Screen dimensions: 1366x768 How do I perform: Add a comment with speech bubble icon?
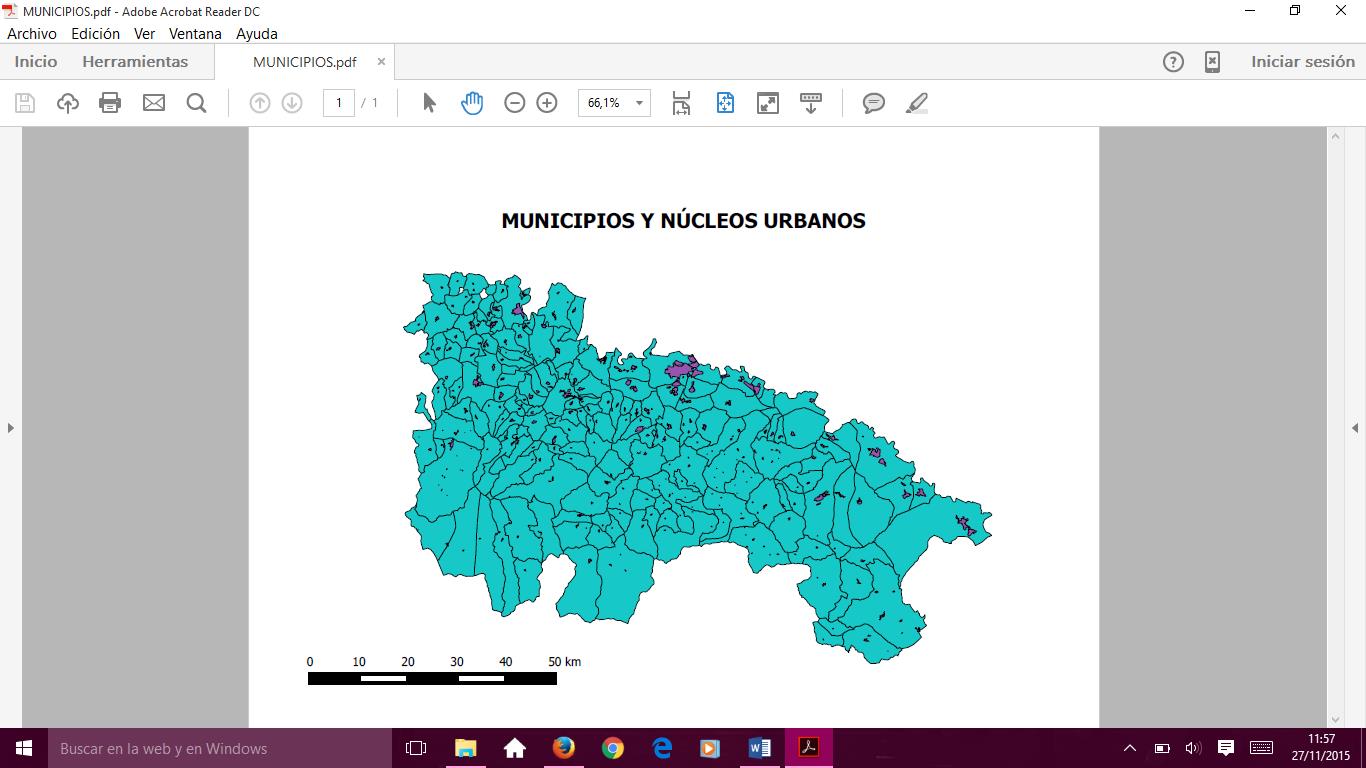(873, 103)
